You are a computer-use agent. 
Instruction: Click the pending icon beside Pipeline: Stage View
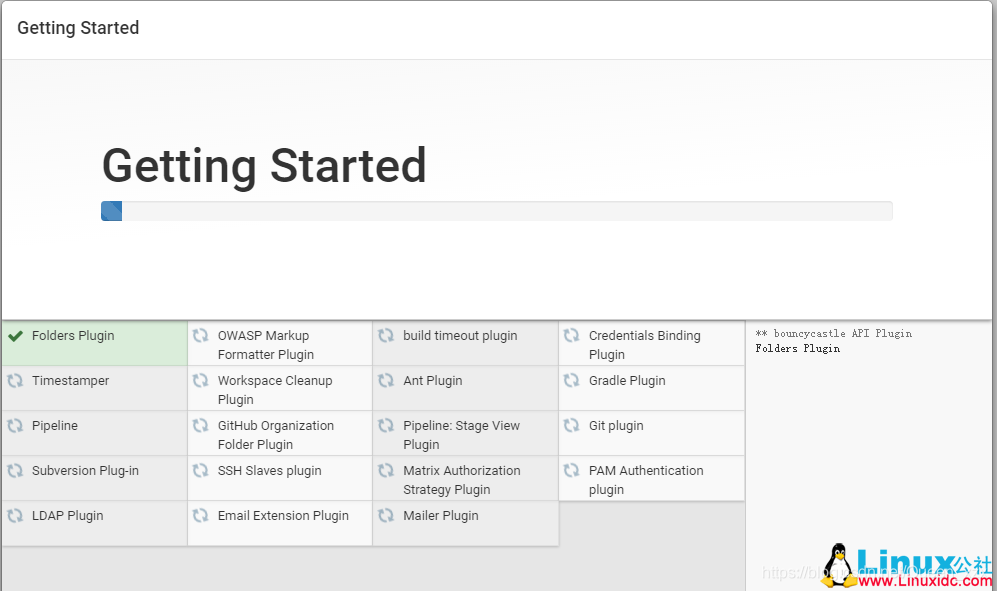pos(386,426)
